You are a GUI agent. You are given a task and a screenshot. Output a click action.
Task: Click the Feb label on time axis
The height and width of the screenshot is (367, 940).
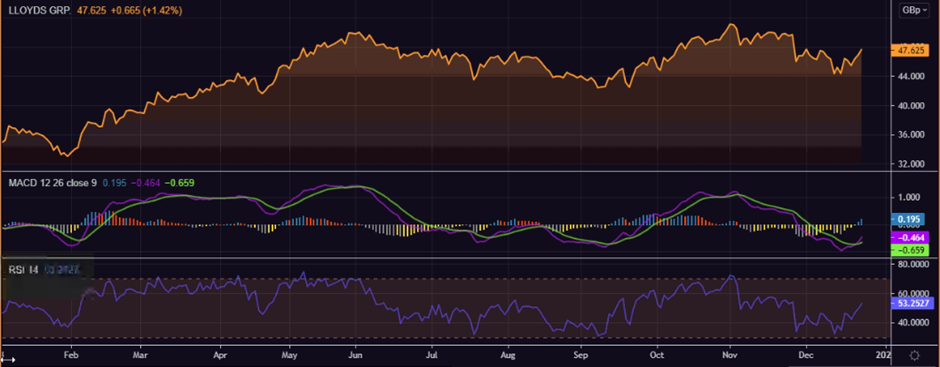click(x=71, y=355)
